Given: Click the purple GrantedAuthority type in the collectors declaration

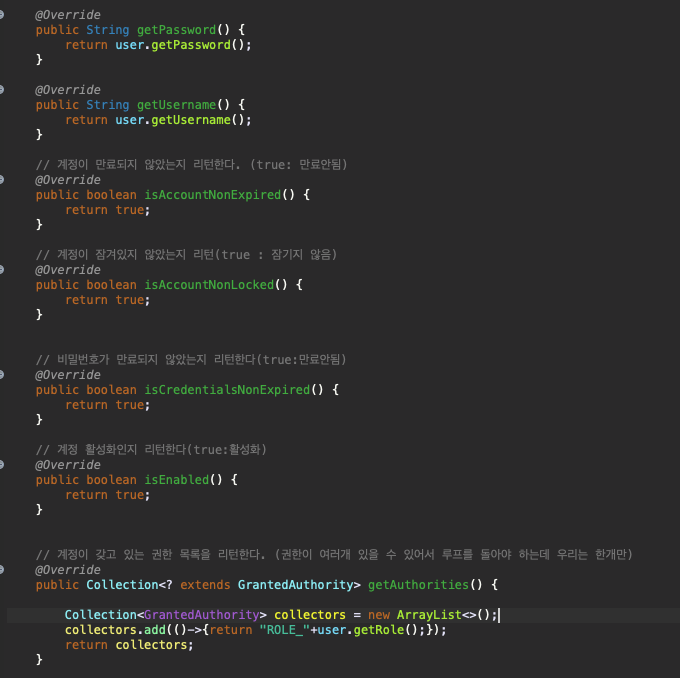Looking at the screenshot, I should tap(202, 615).
